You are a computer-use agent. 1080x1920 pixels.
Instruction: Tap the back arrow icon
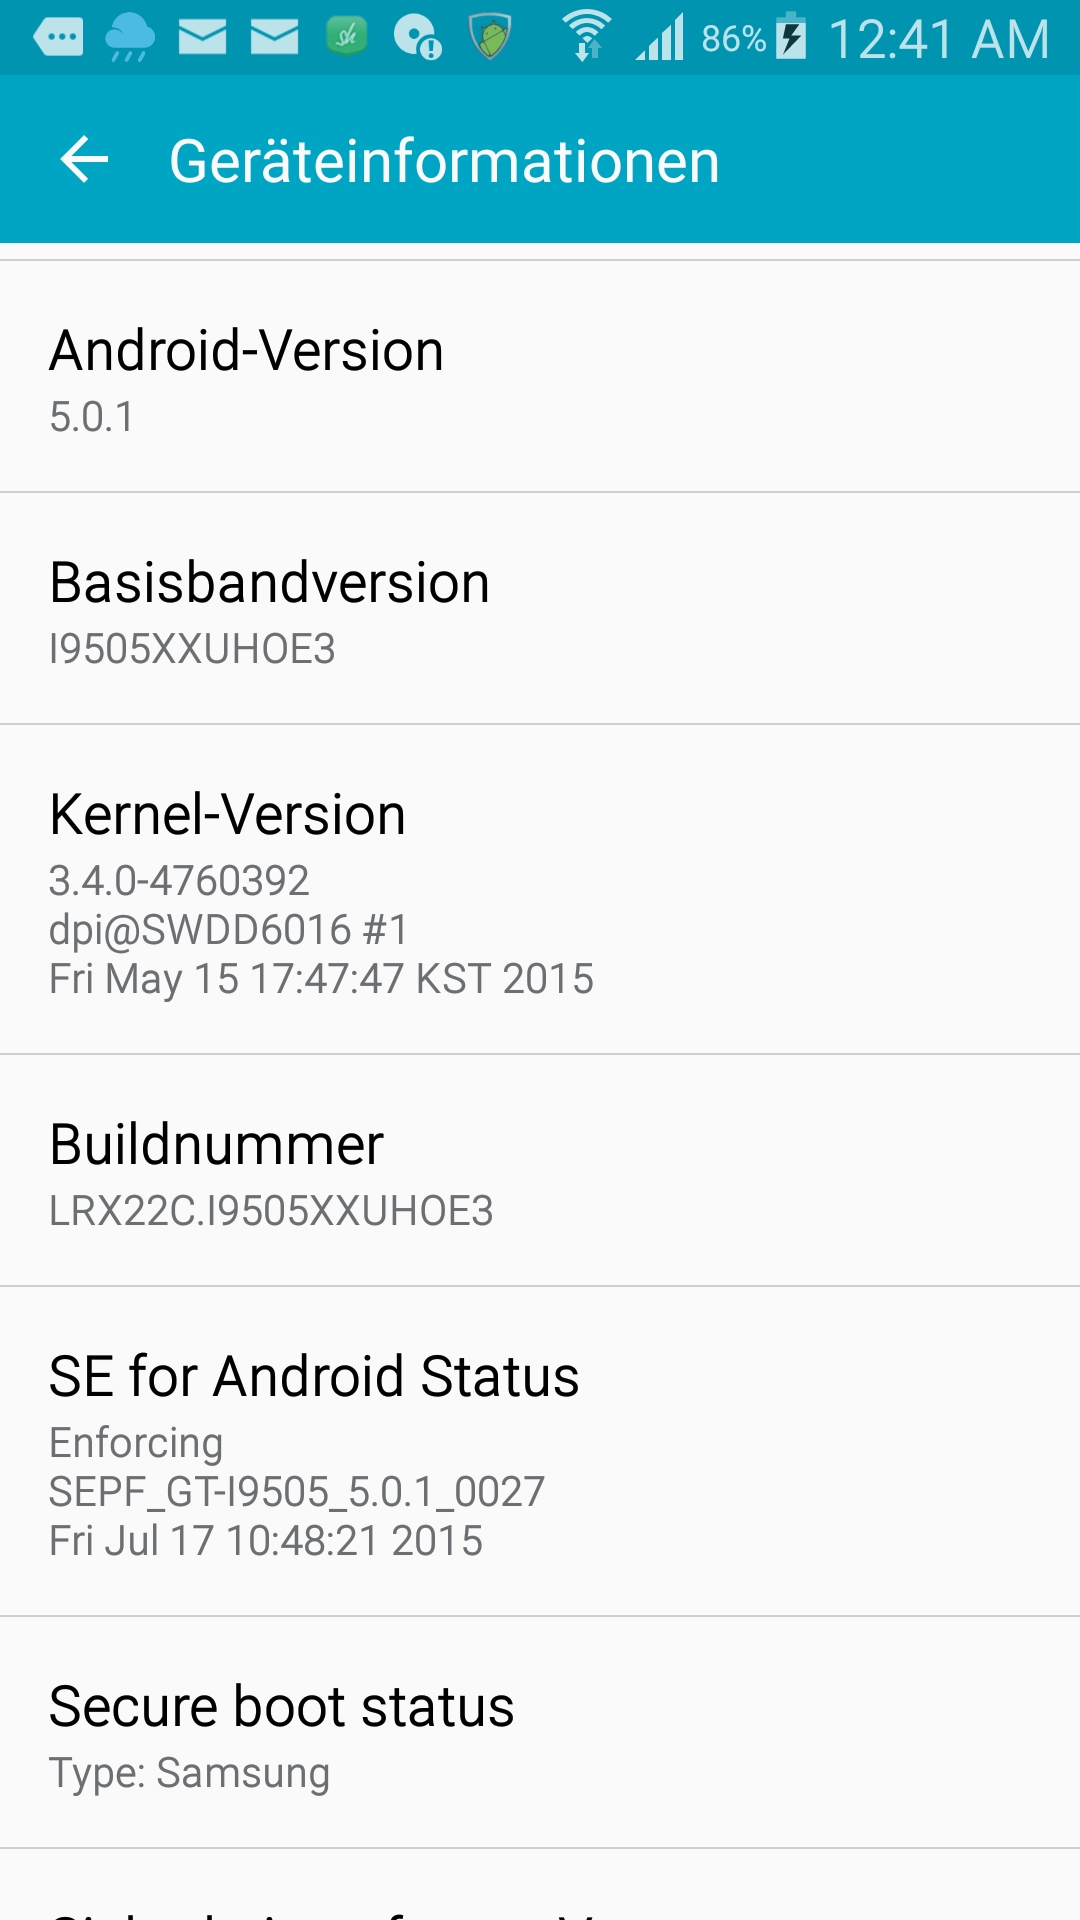click(84, 160)
